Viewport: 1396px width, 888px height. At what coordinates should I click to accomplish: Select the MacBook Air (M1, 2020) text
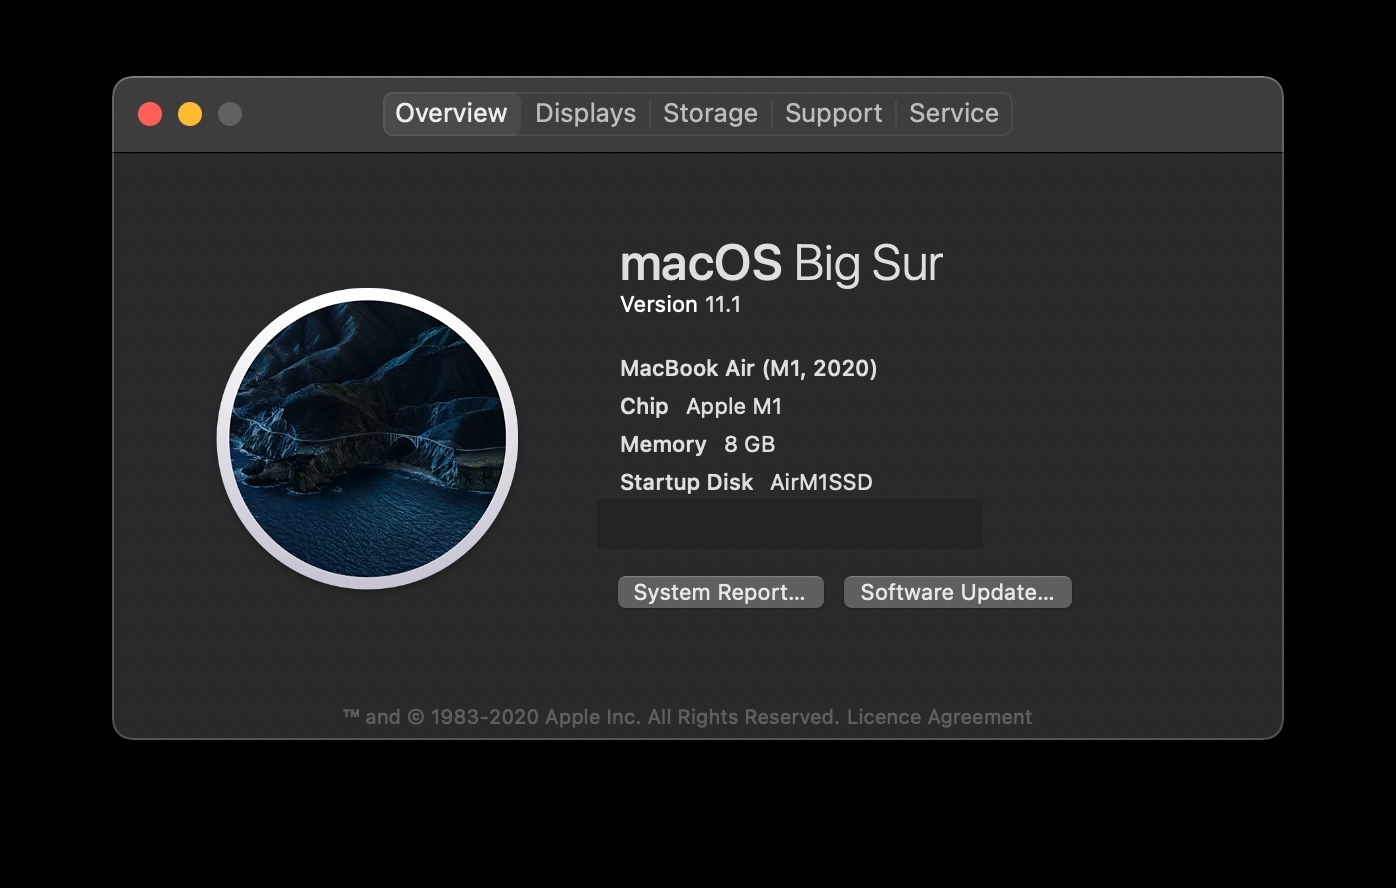748,368
